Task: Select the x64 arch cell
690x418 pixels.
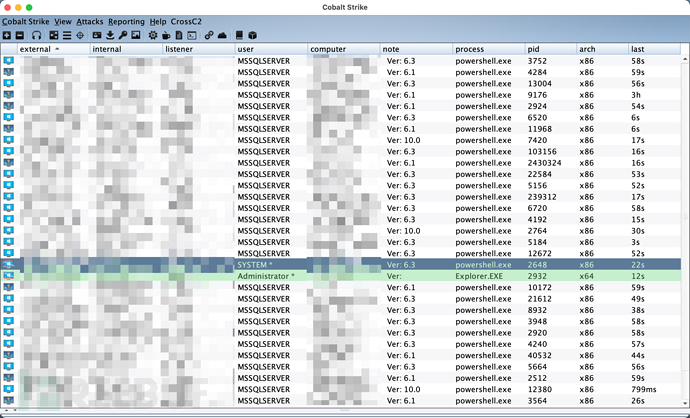Action: point(603,276)
